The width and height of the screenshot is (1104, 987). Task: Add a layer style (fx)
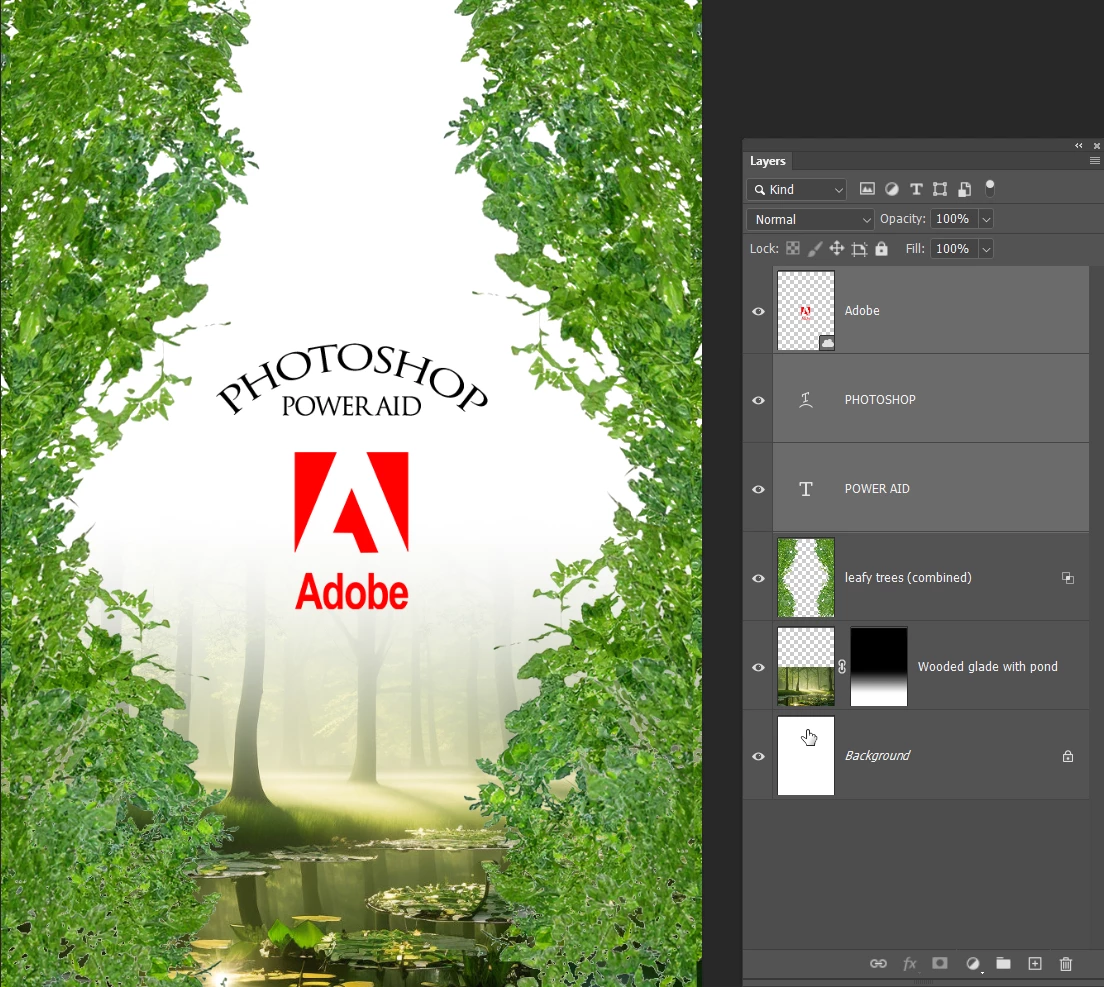click(910, 964)
